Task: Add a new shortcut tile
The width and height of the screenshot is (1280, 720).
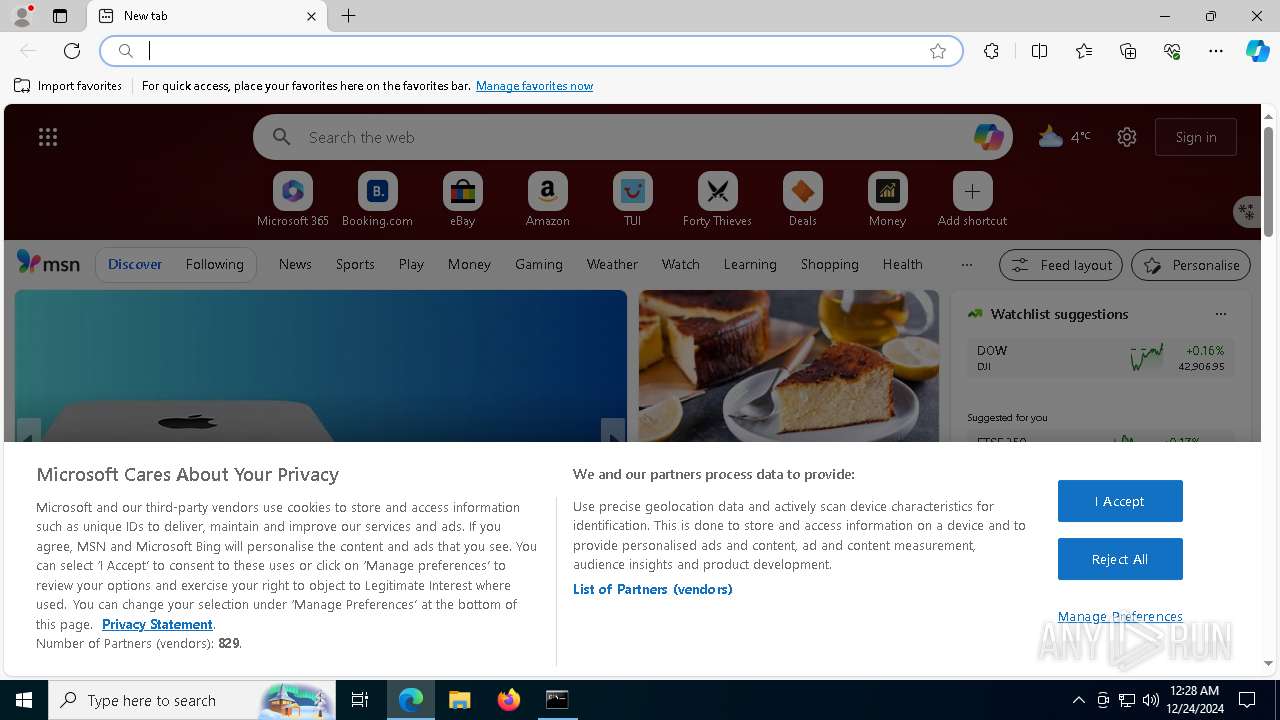Action: coord(972,200)
